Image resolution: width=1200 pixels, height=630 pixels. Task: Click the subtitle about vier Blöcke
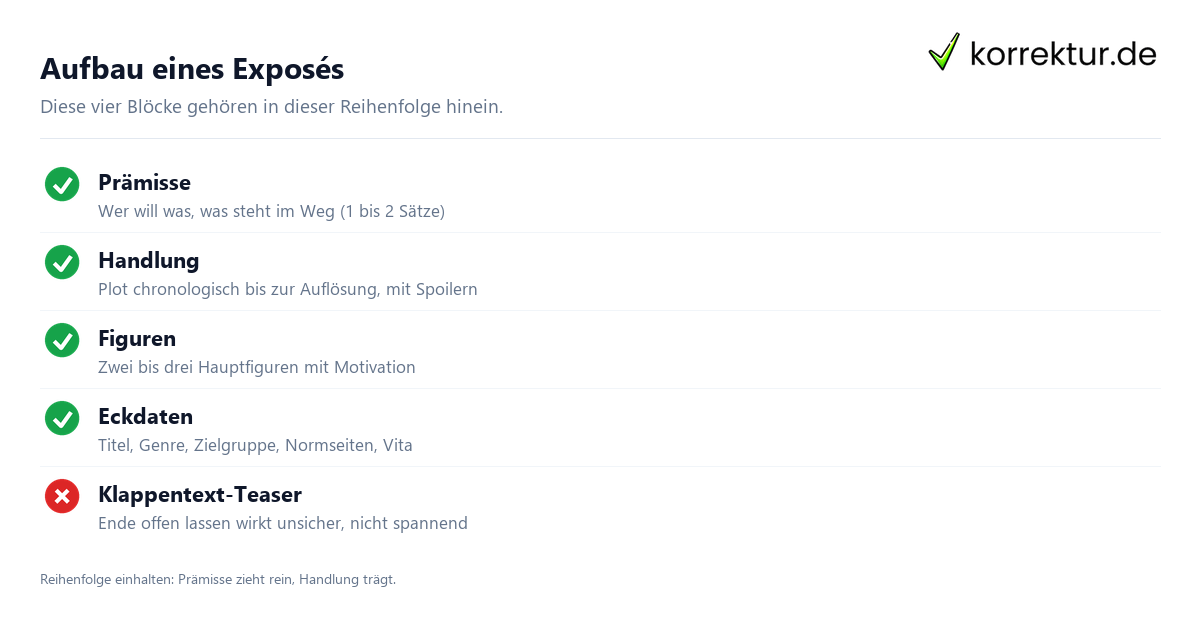point(272,106)
